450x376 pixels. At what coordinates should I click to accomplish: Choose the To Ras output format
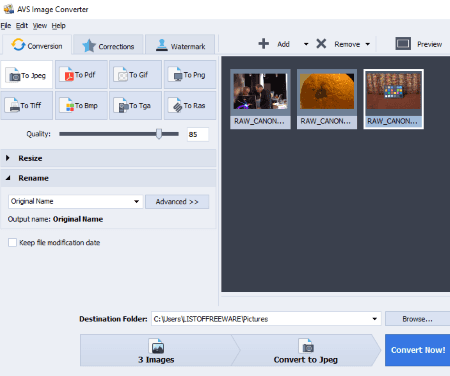tap(190, 105)
